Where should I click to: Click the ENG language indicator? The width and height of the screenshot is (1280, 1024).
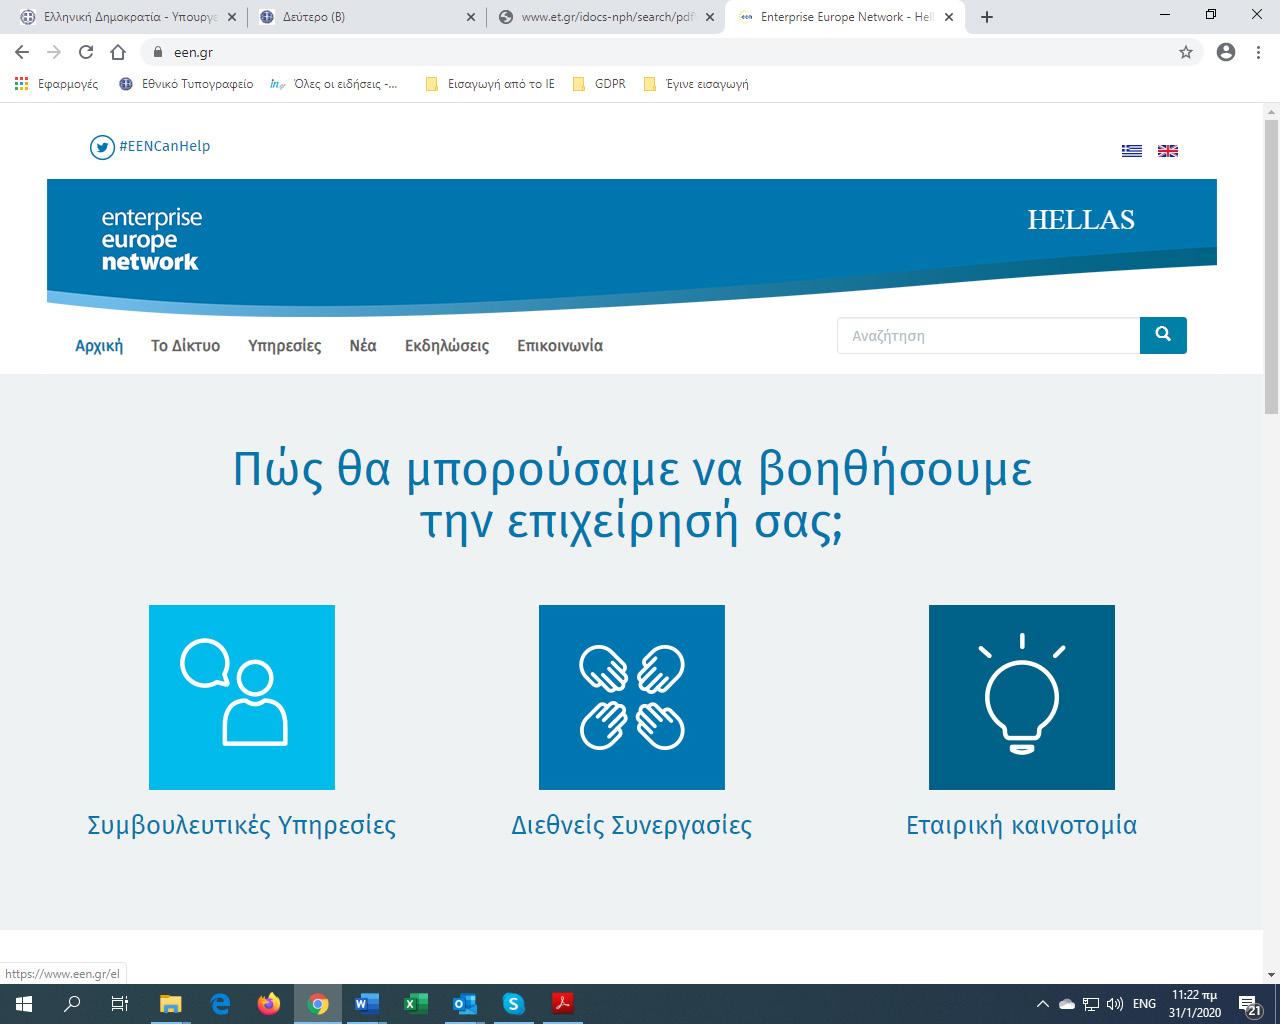click(x=1145, y=1004)
